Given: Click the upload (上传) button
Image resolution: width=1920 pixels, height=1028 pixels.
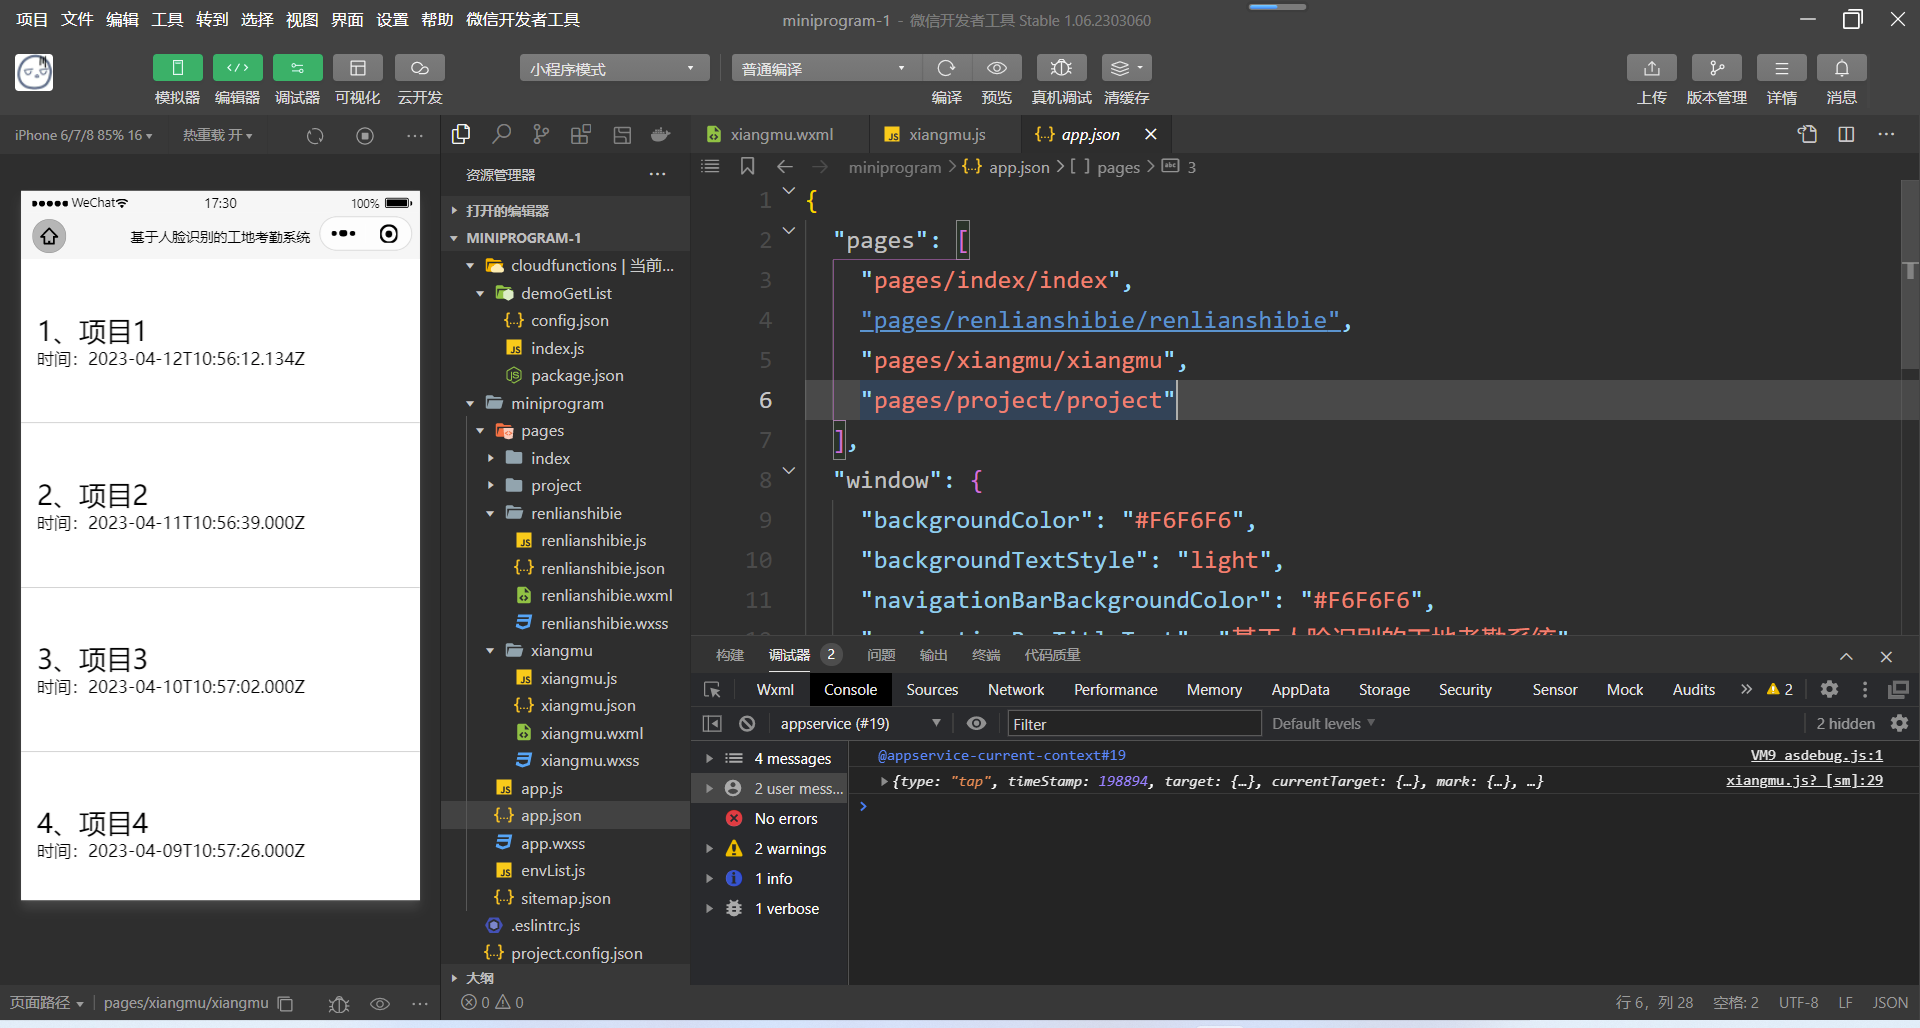Looking at the screenshot, I should (x=1652, y=68).
